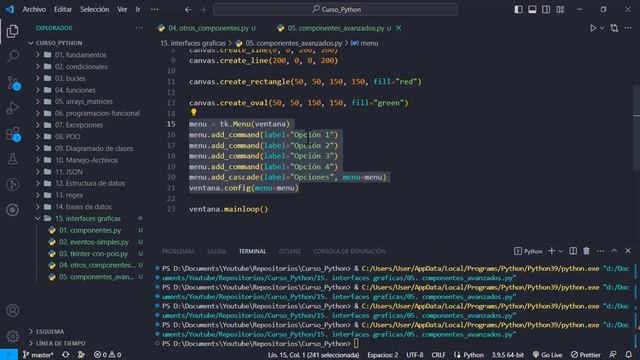Switch to GITLENS panel tab
Viewport: 640px width, 360px height.
289,251
